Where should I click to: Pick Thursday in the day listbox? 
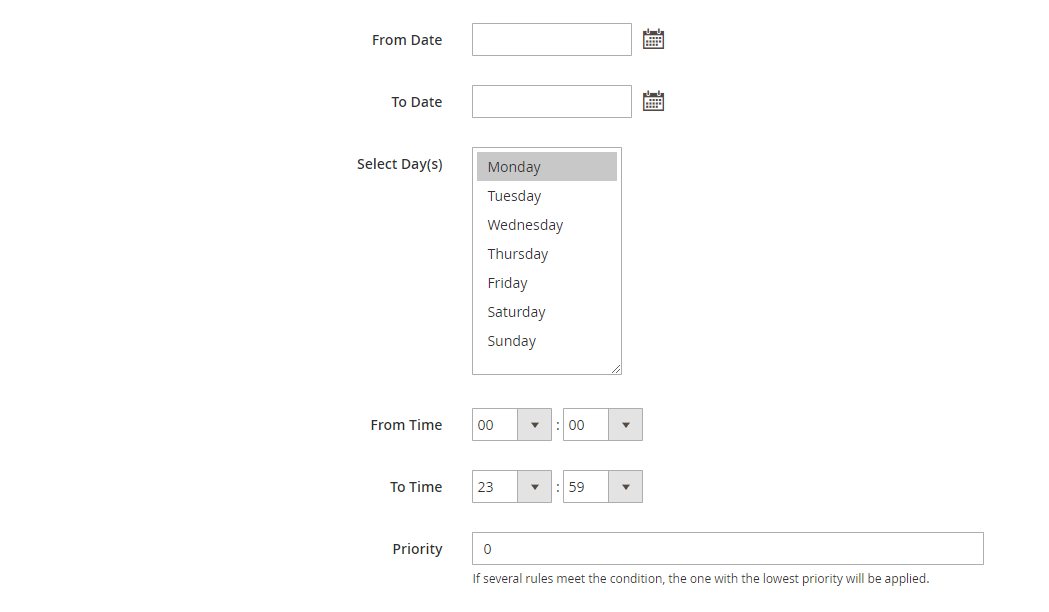546,254
